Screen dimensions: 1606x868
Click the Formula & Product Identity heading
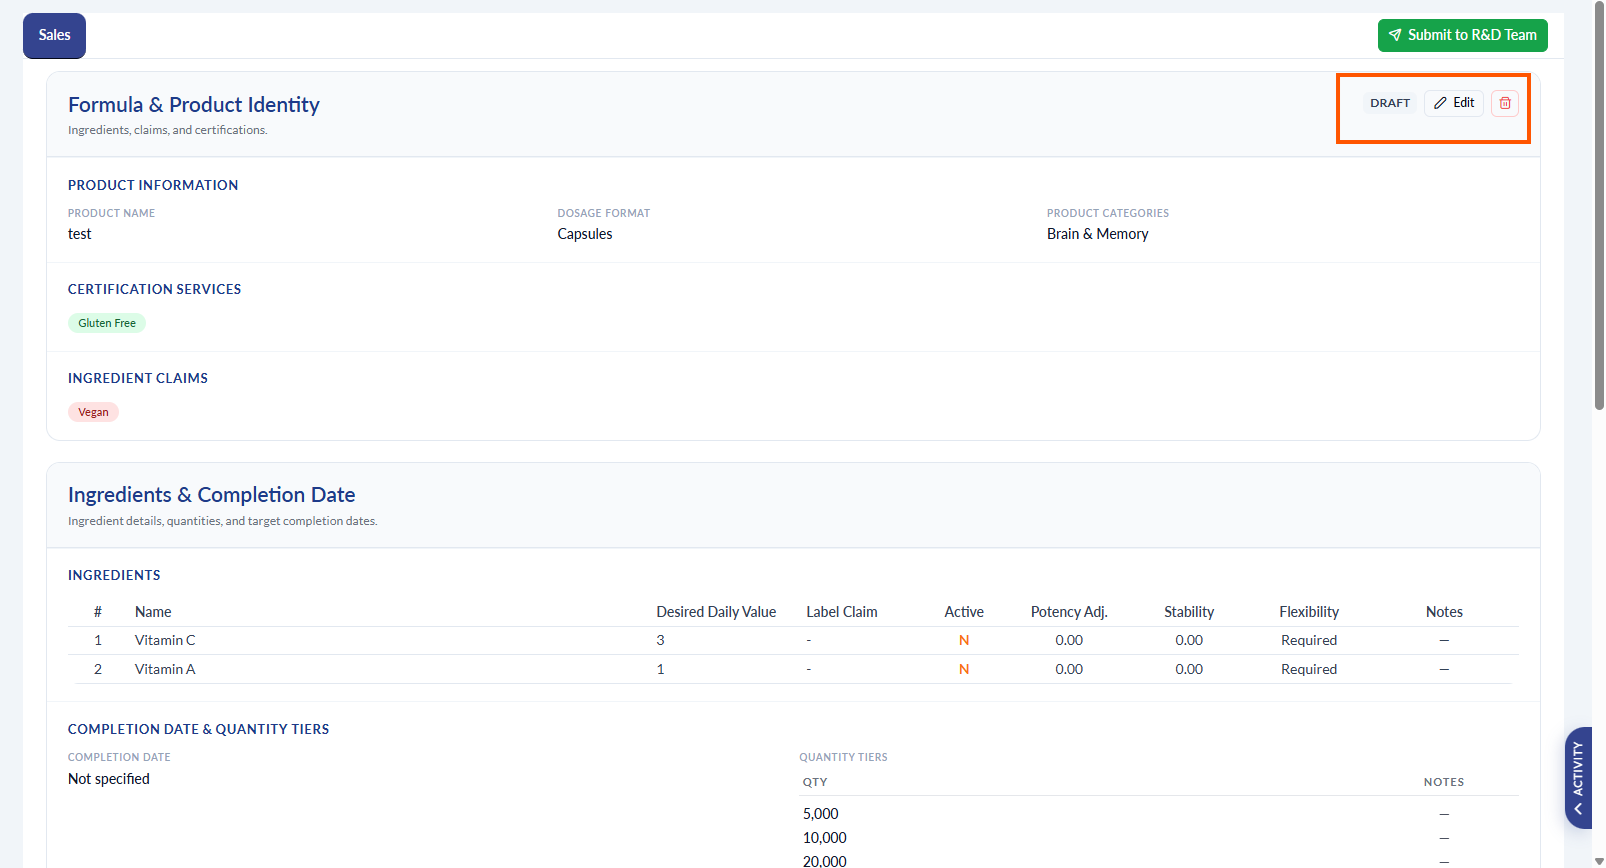[194, 105]
